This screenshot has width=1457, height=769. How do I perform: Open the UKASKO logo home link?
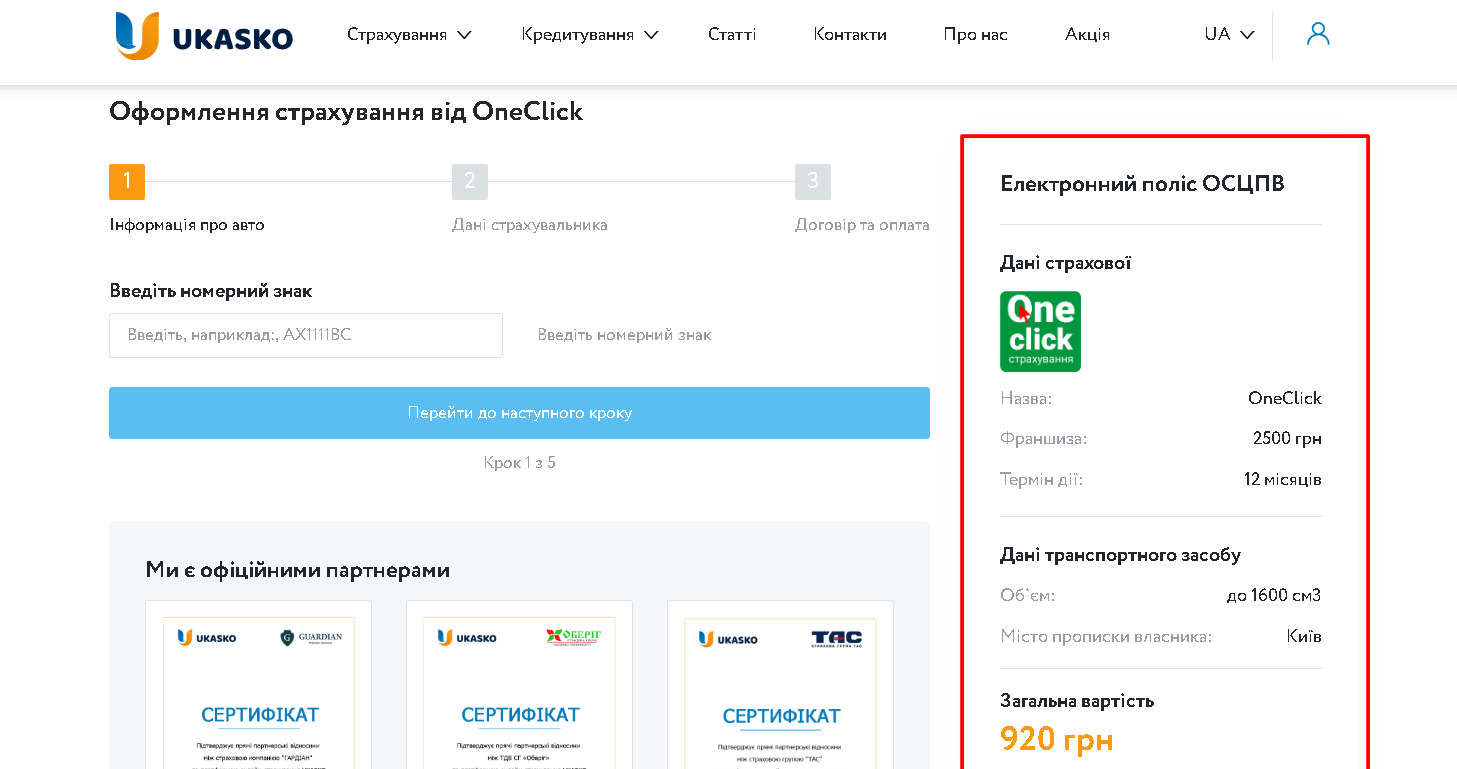[204, 36]
